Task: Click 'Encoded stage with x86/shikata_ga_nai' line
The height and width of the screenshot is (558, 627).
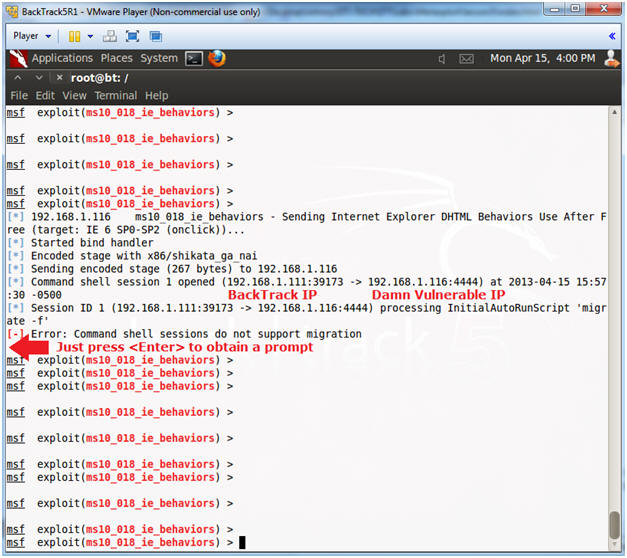Action: coord(132,256)
